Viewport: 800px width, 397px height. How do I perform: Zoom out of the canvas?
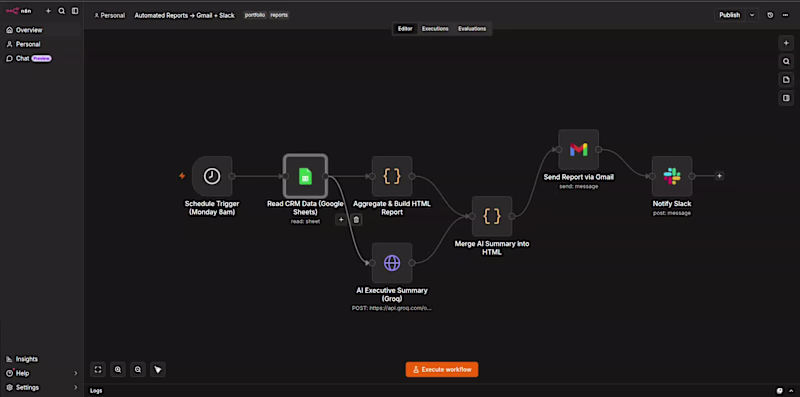click(x=138, y=369)
